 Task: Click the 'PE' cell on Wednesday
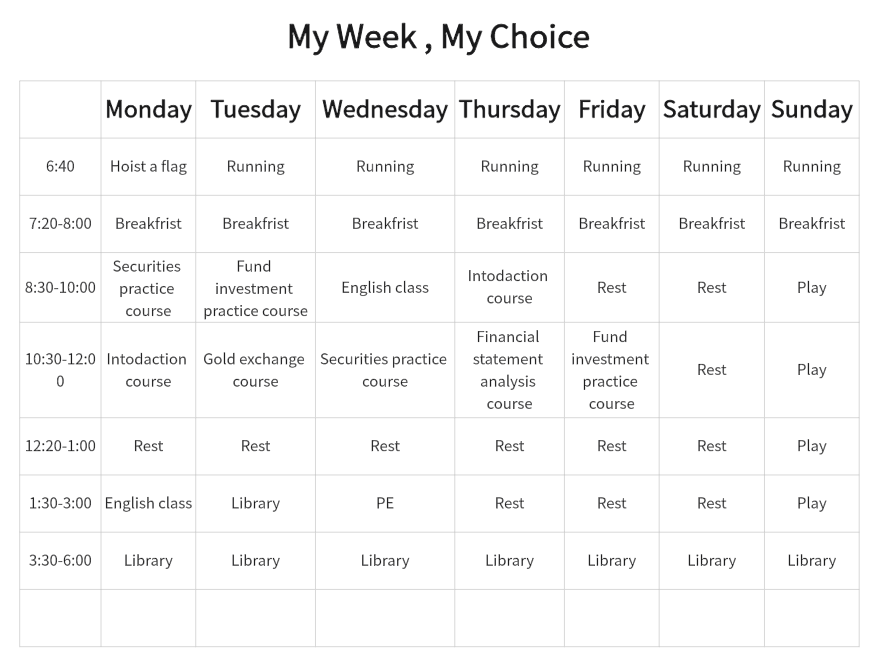[x=385, y=503]
